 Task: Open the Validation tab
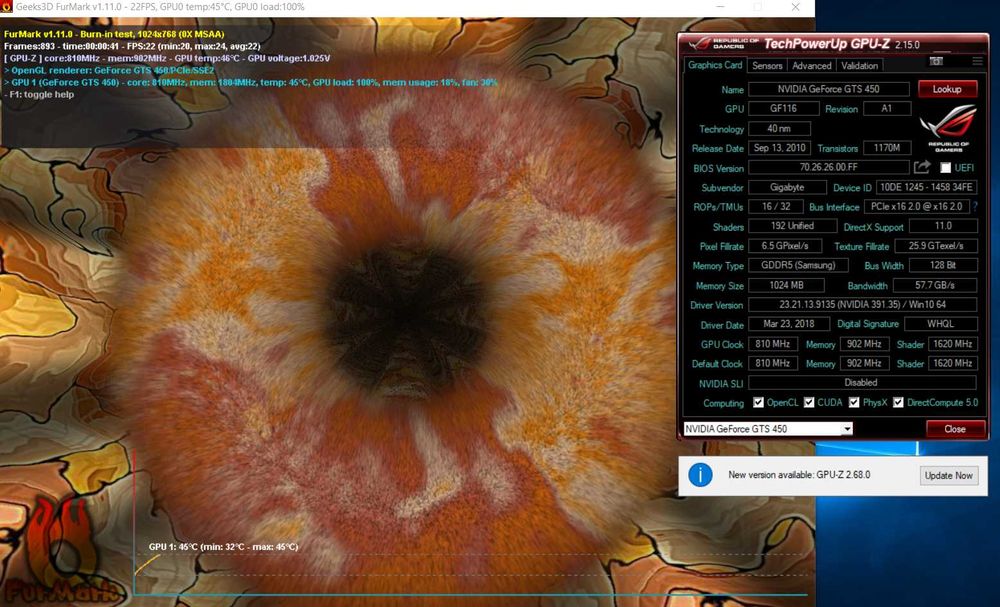(859, 66)
